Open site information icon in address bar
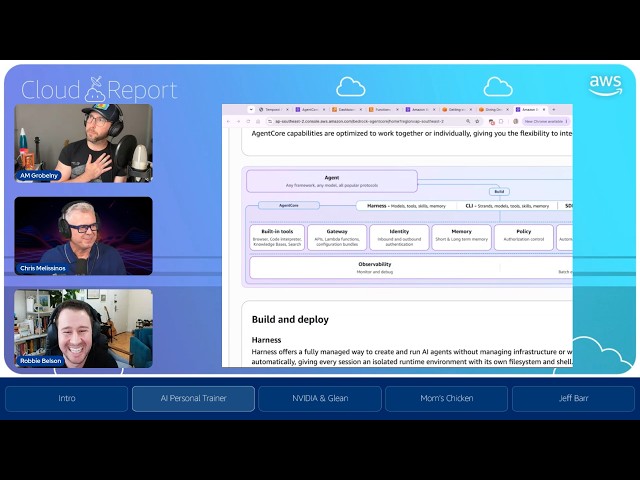This screenshot has height=480, width=640. pyautogui.click(x=269, y=122)
